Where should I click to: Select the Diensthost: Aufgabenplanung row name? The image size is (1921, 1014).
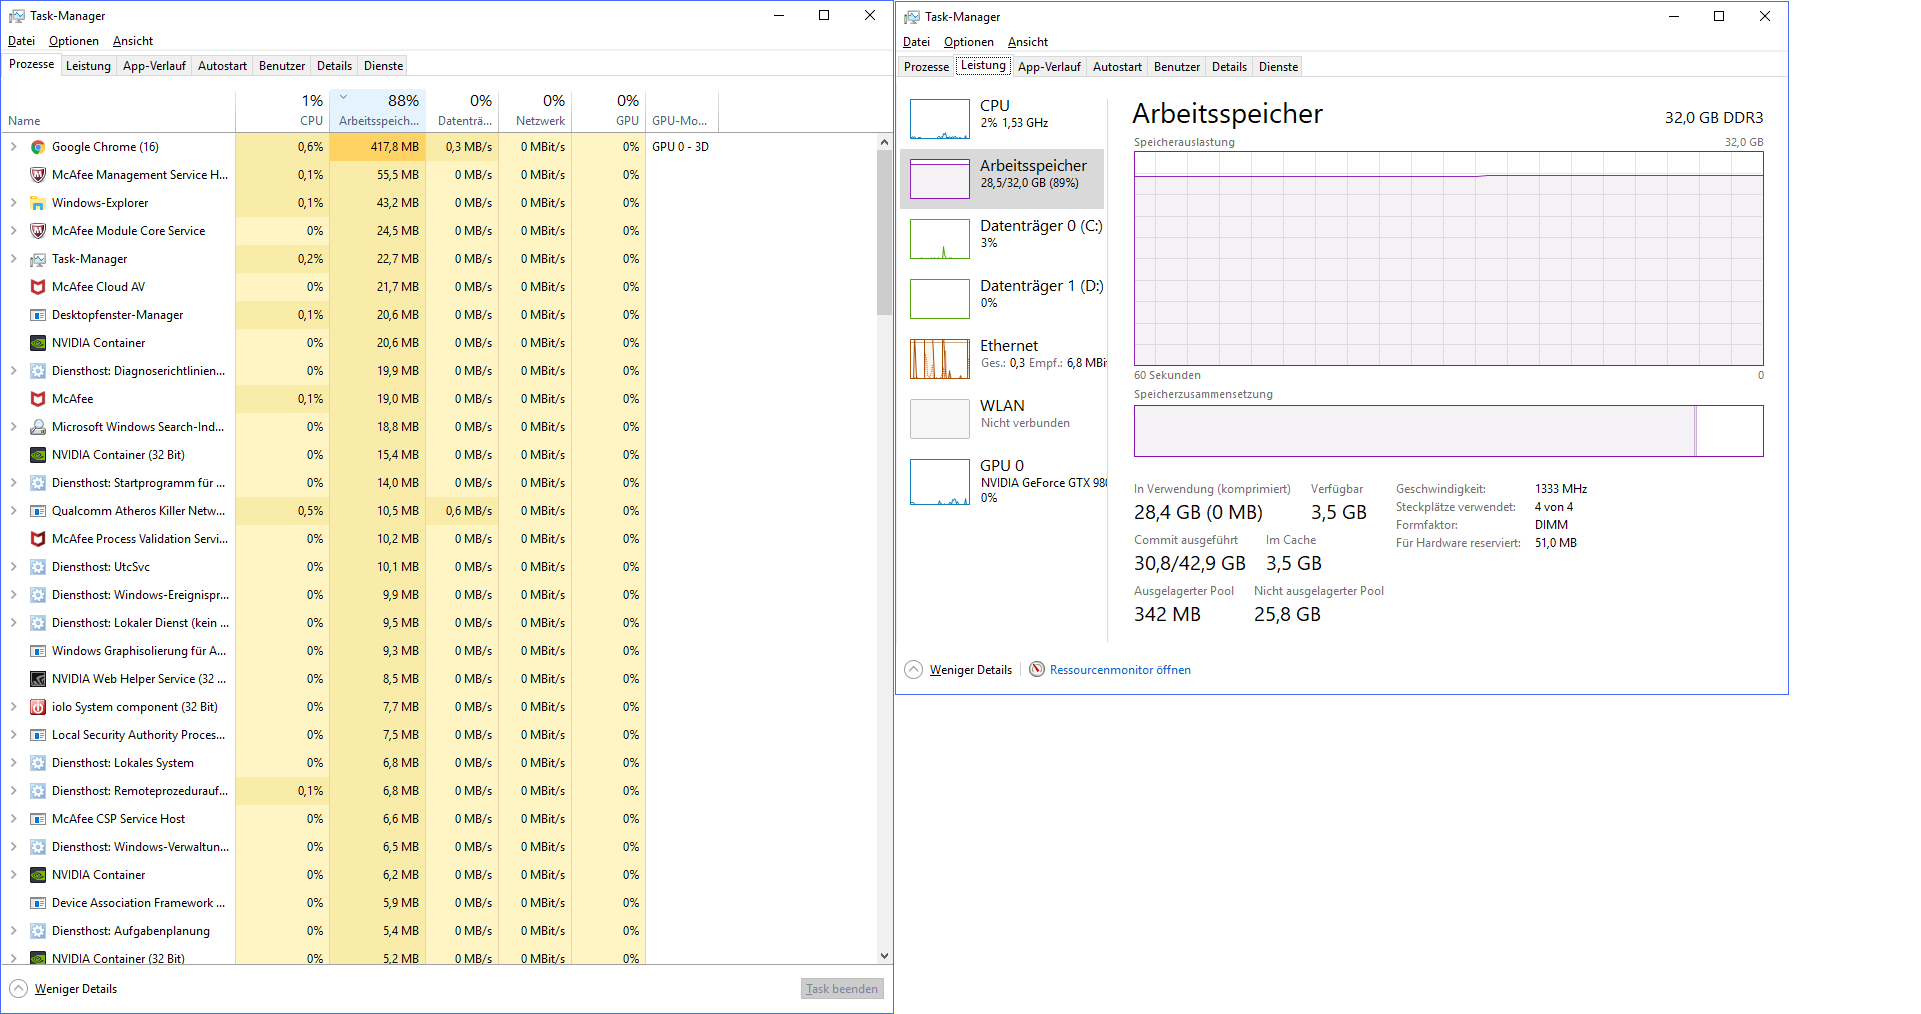131,931
